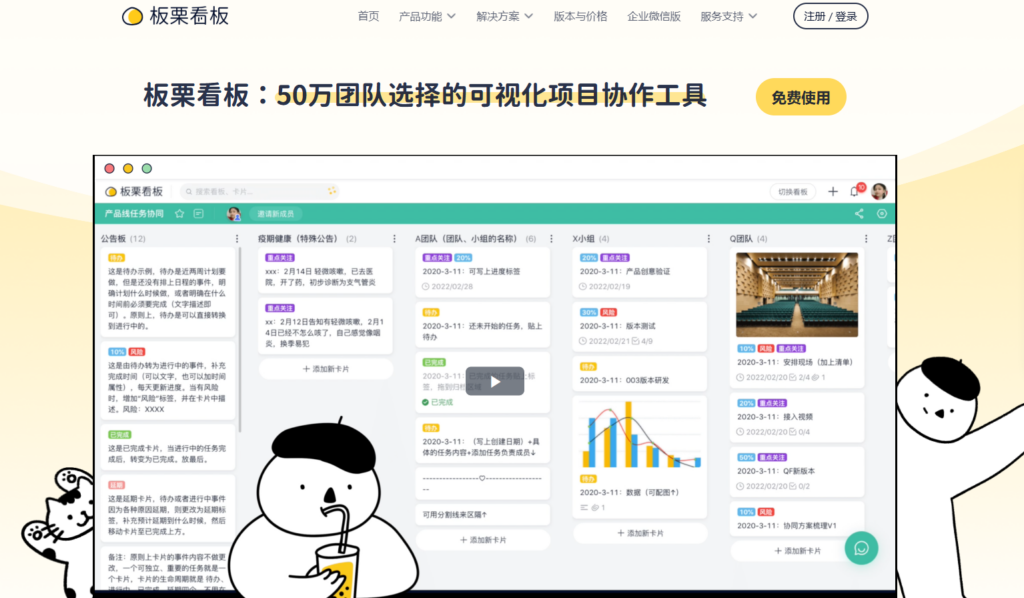Screen dimensions: 1024x598
Task: Open the board settings gear icon
Action: point(881,213)
